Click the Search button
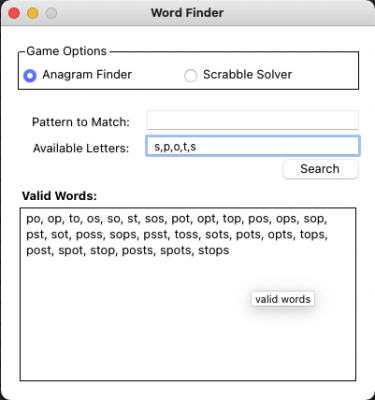 321,169
